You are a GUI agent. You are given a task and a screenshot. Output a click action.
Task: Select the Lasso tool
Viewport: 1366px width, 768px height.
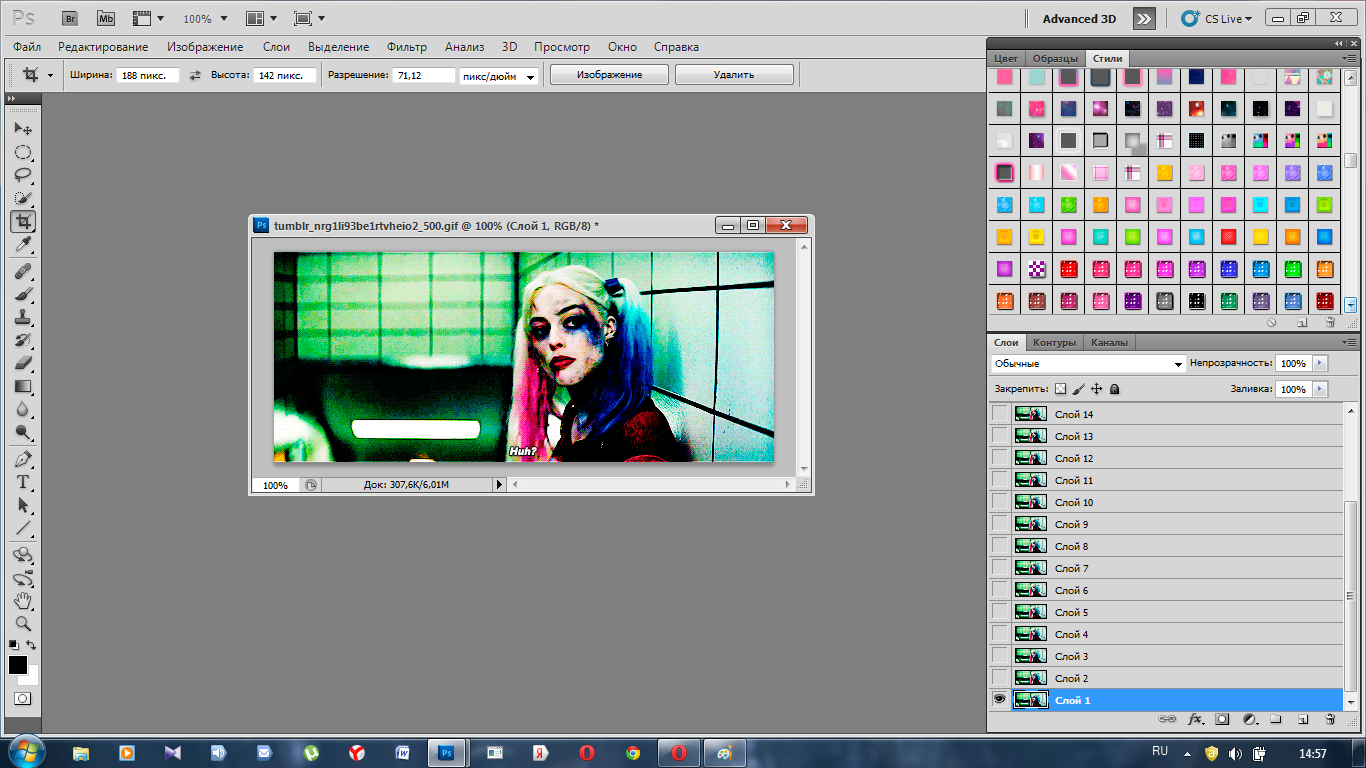click(x=23, y=175)
